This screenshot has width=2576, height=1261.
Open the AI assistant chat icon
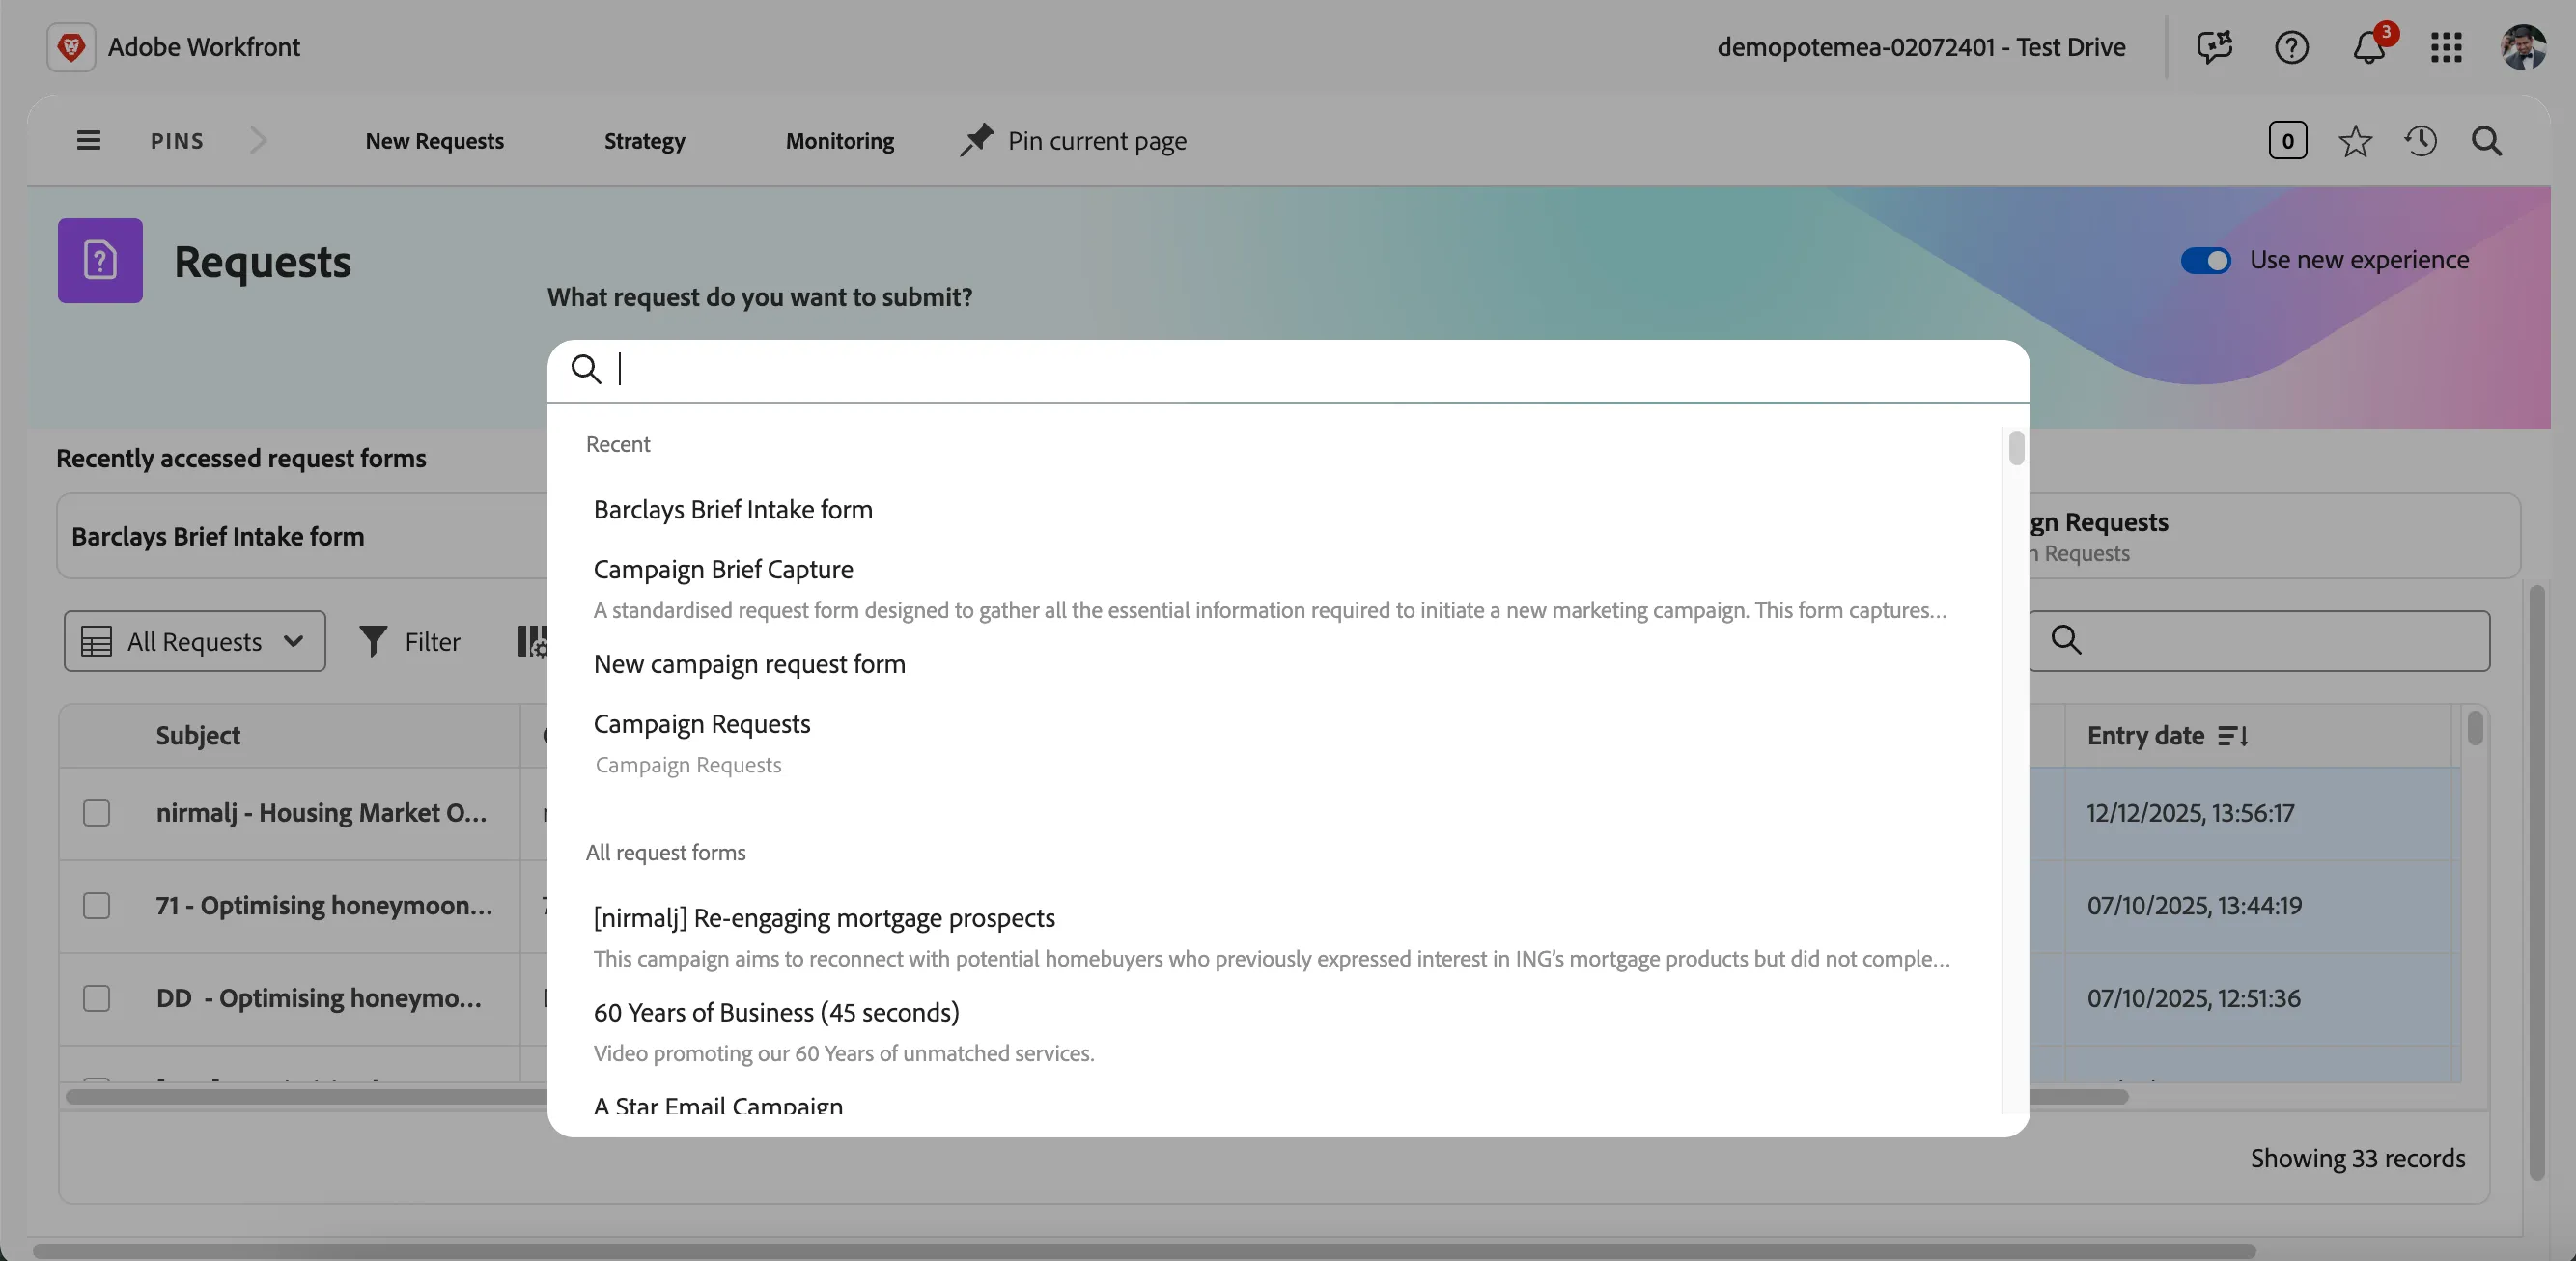pos(2214,47)
